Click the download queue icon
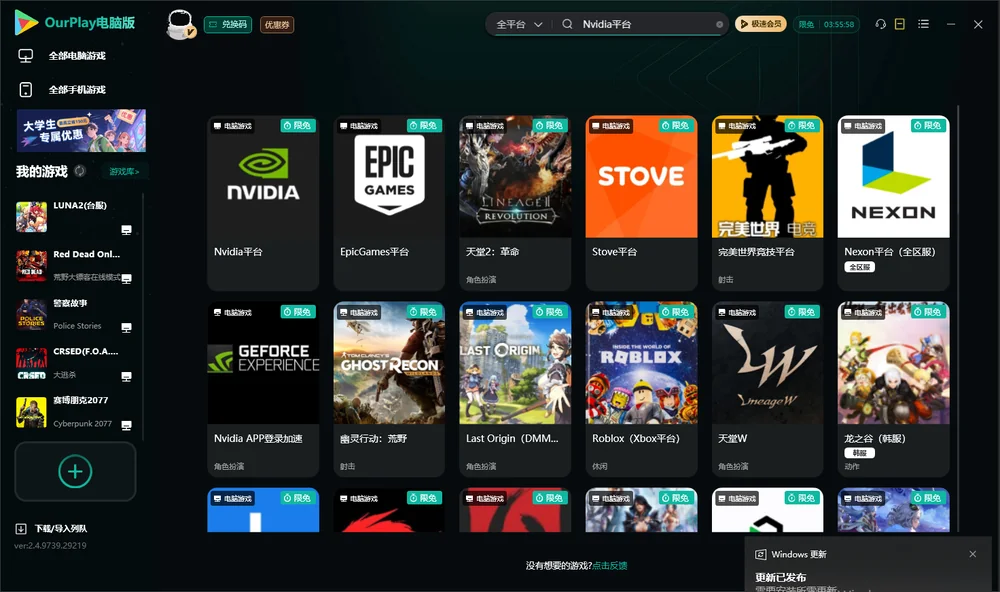 click(x=20, y=528)
